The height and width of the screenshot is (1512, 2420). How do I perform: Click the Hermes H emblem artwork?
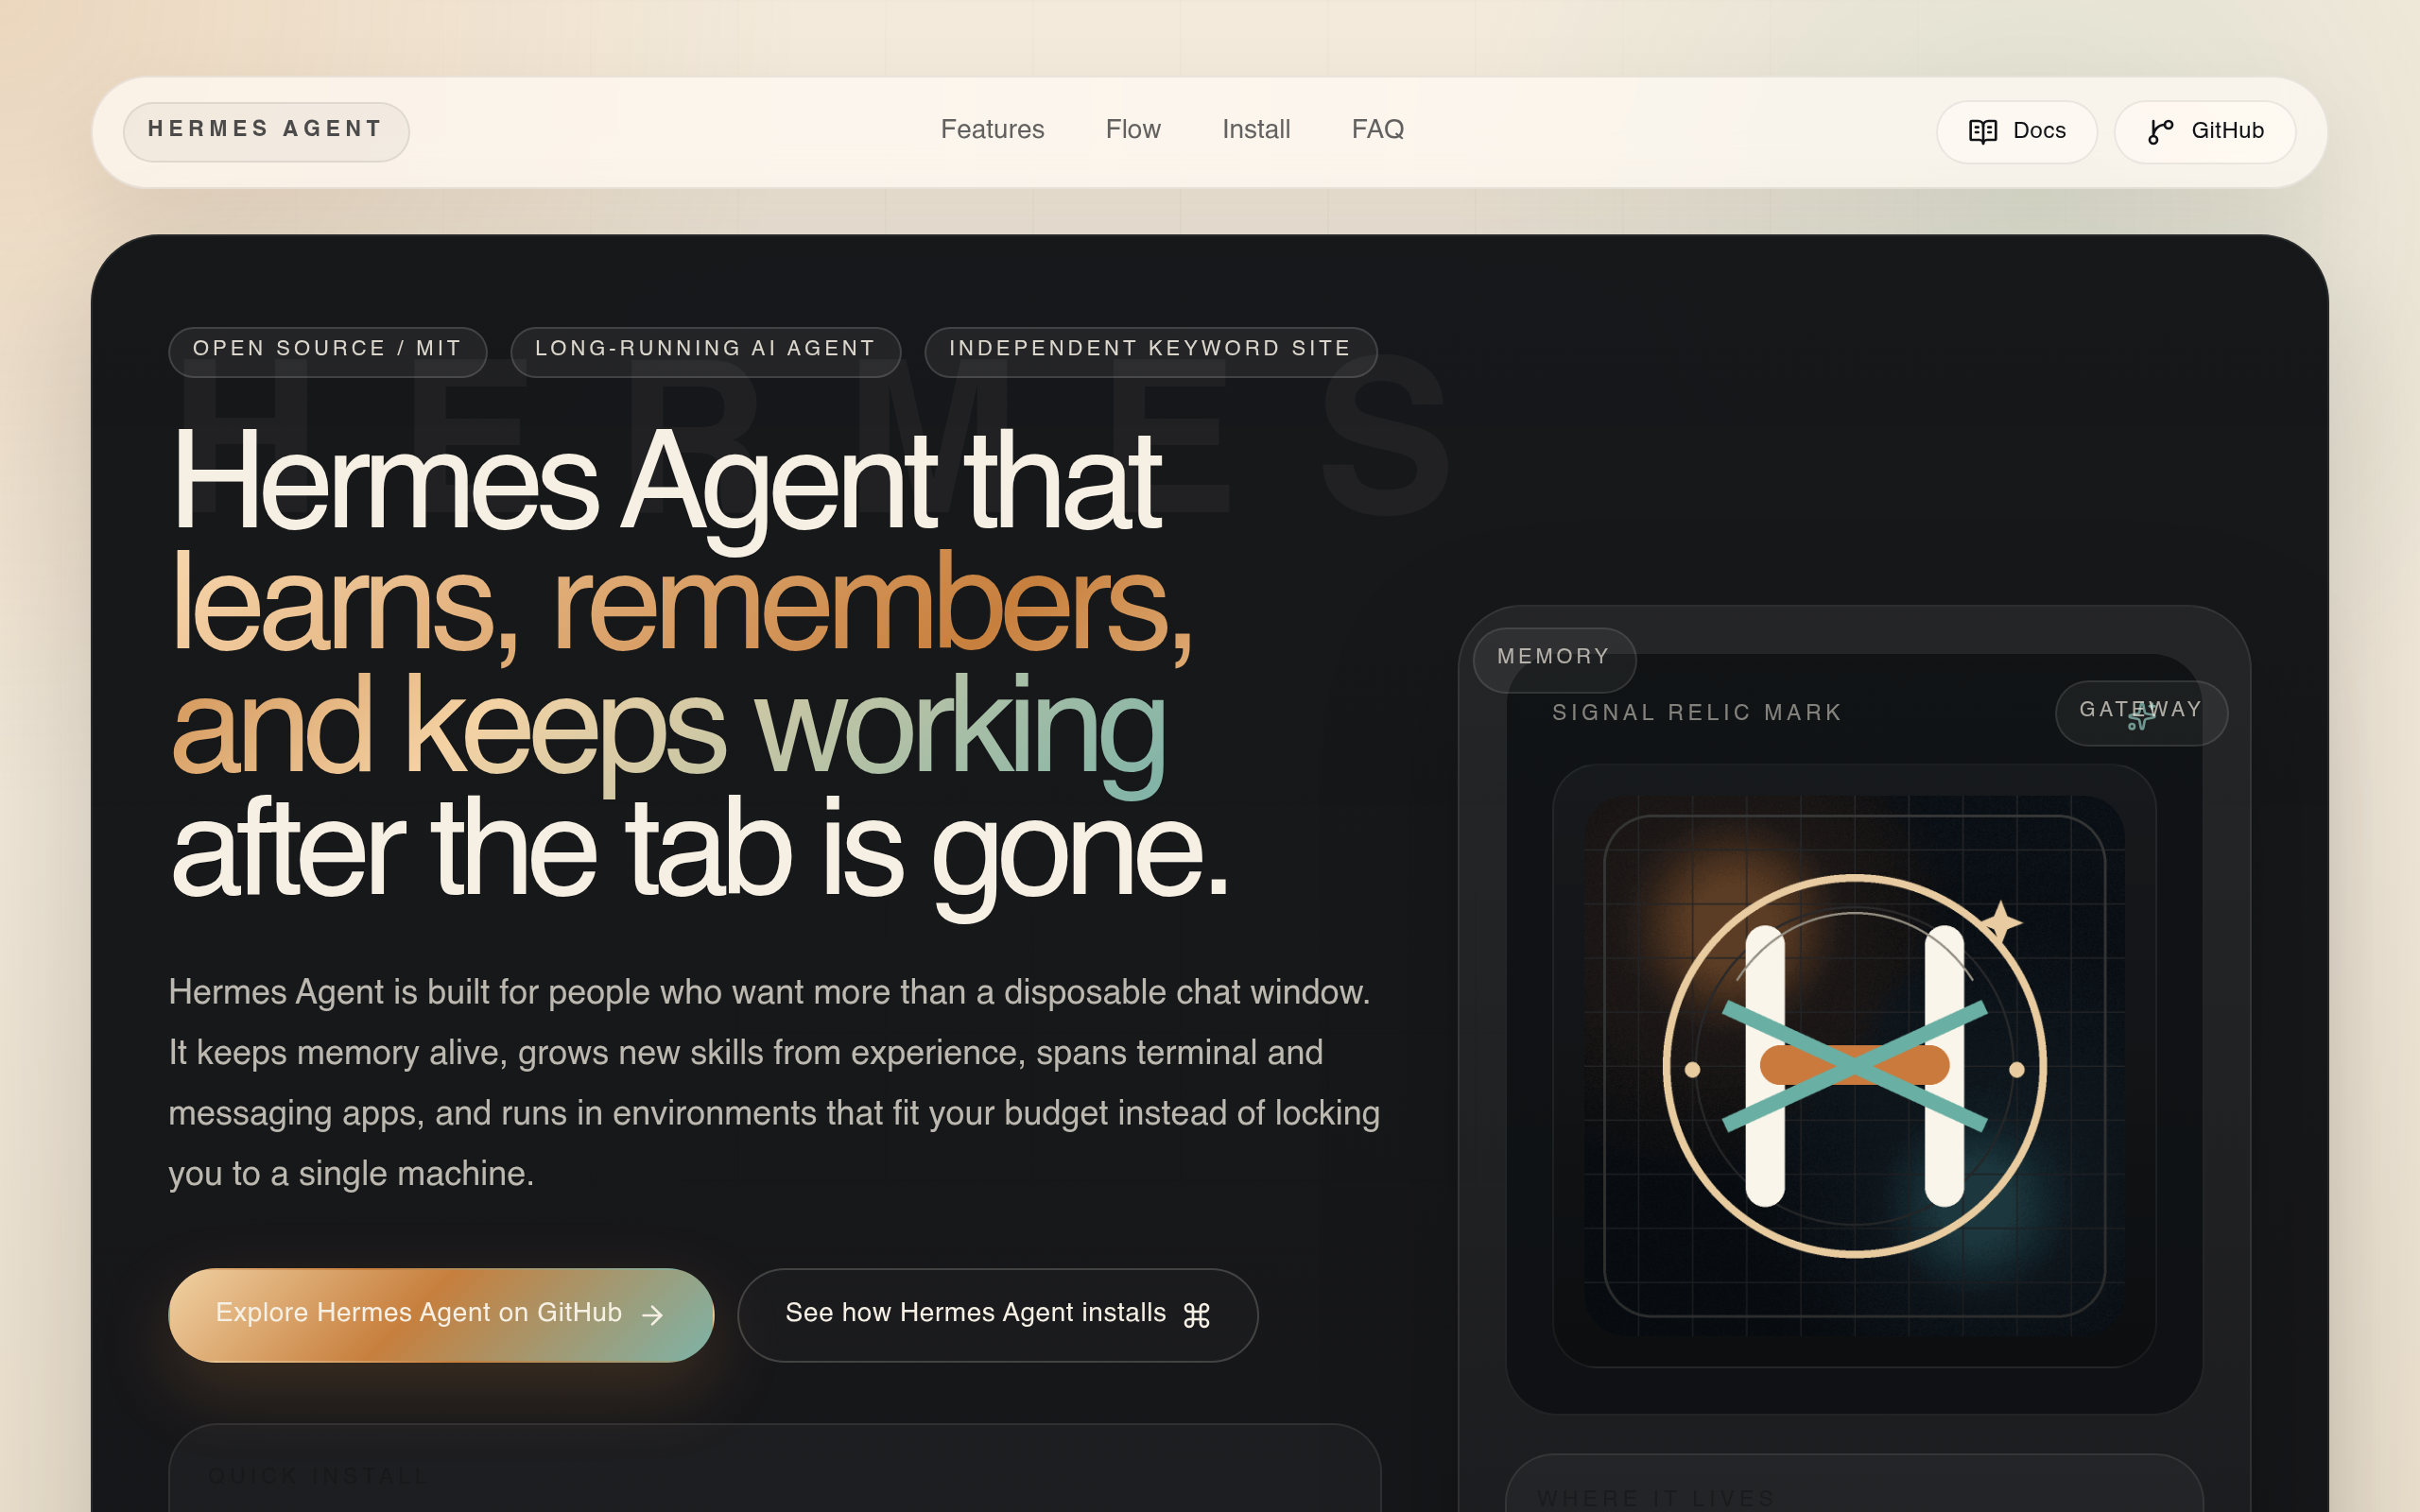(1854, 1065)
